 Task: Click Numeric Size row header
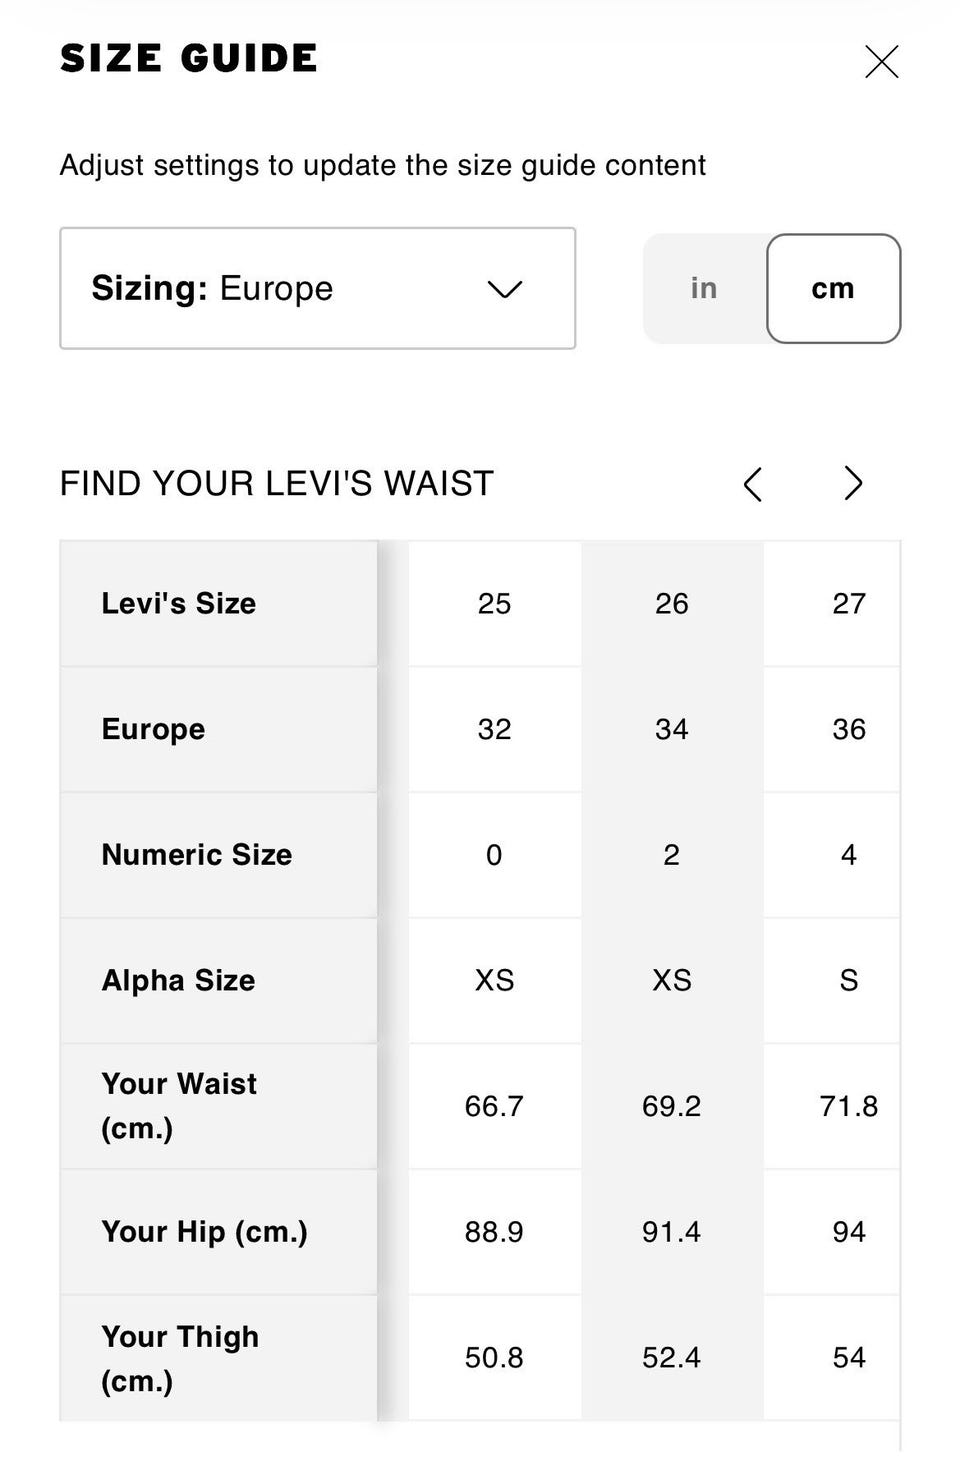click(x=197, y=855)
